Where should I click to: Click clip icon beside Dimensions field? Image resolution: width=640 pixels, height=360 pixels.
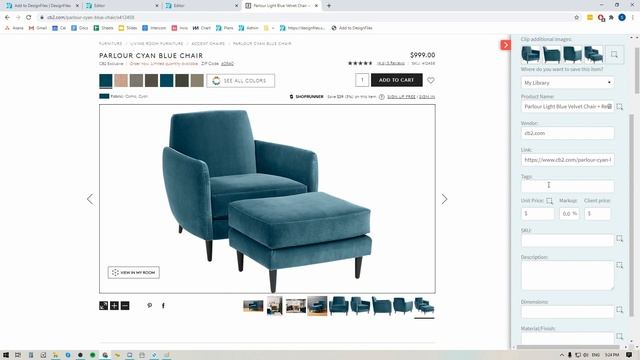(620, 310)
